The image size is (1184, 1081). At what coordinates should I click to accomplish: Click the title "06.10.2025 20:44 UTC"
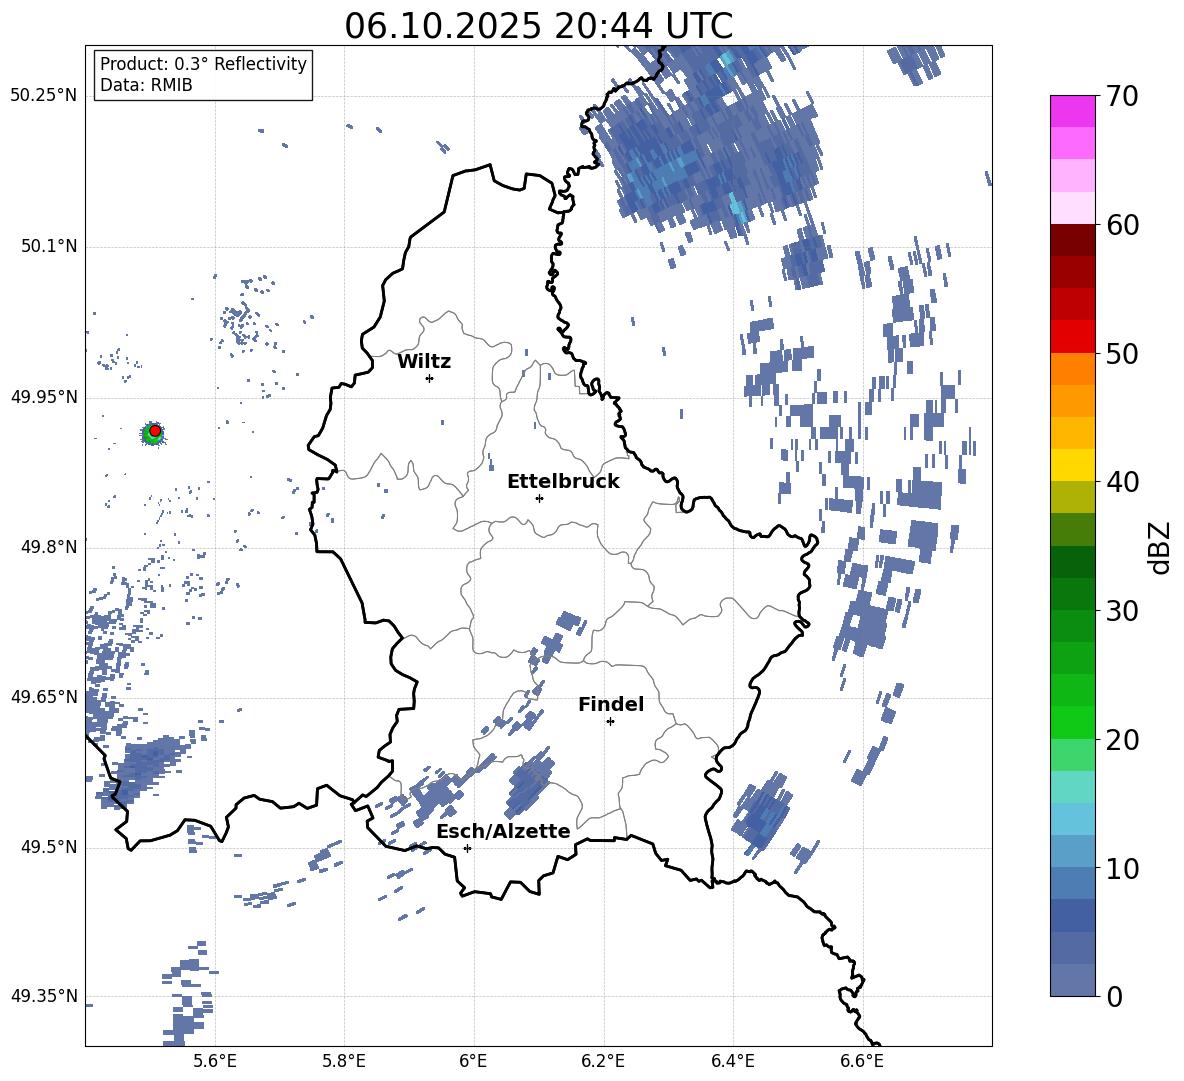[538, 26]
